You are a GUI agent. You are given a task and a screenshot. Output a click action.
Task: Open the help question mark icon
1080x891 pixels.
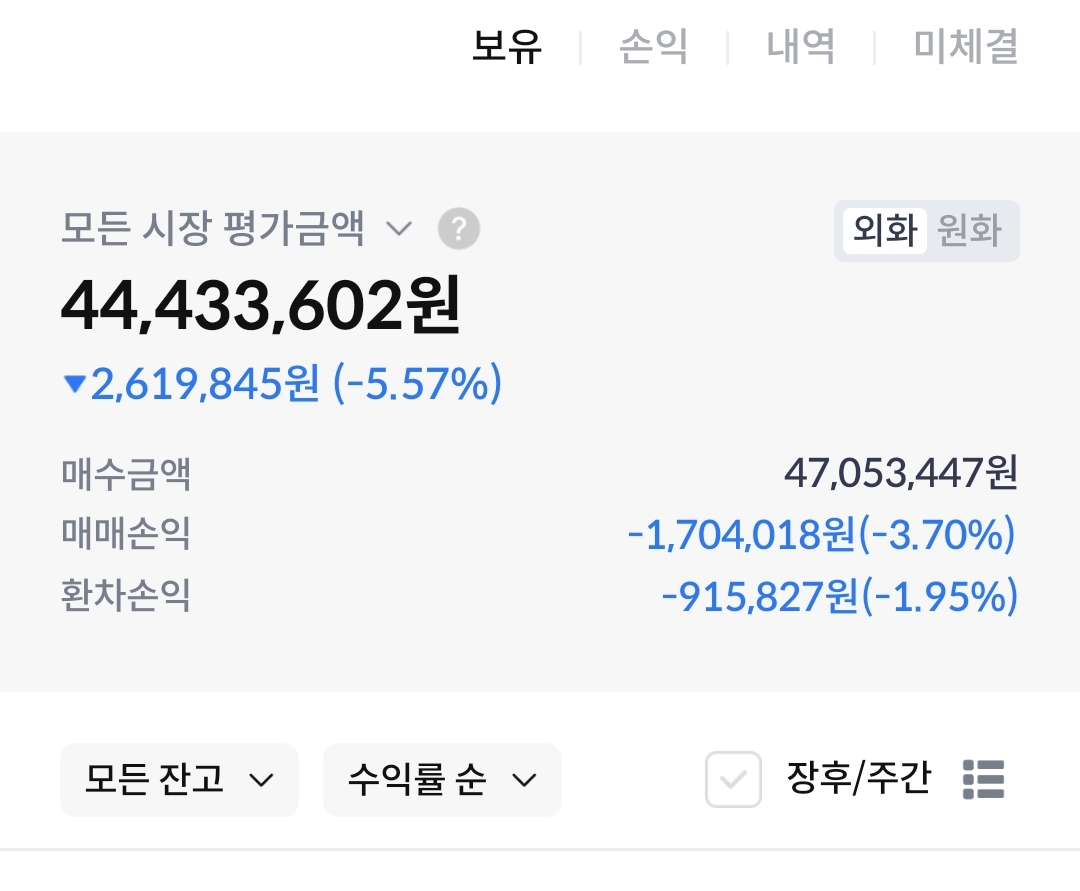(459, 230)
